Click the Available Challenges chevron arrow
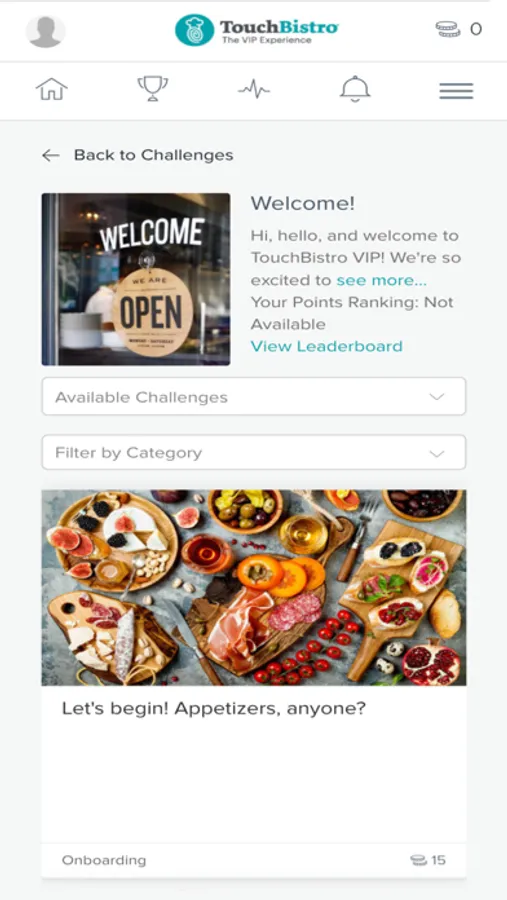The width and height of the screenshot is (507, 900). [437, 397]
